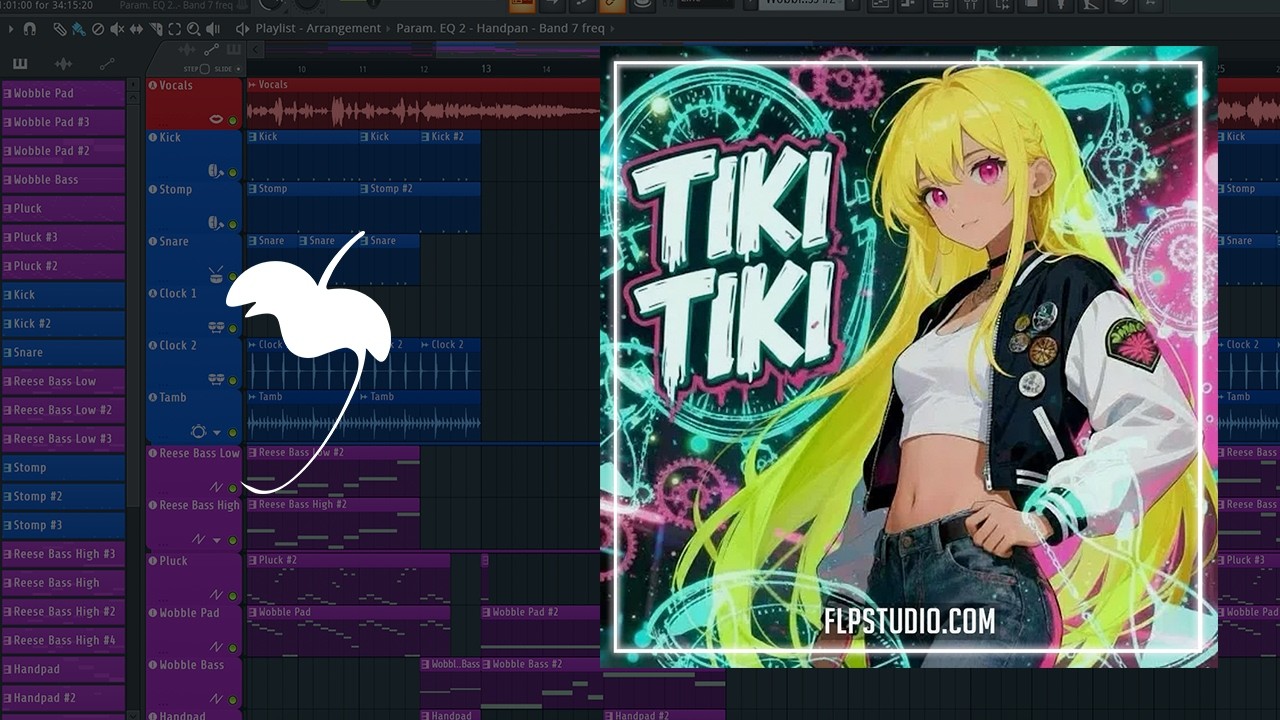Viewport: 1280px width, 720px height.
Task: Click the automation icon above SLIDE
Action: (211, 50)
